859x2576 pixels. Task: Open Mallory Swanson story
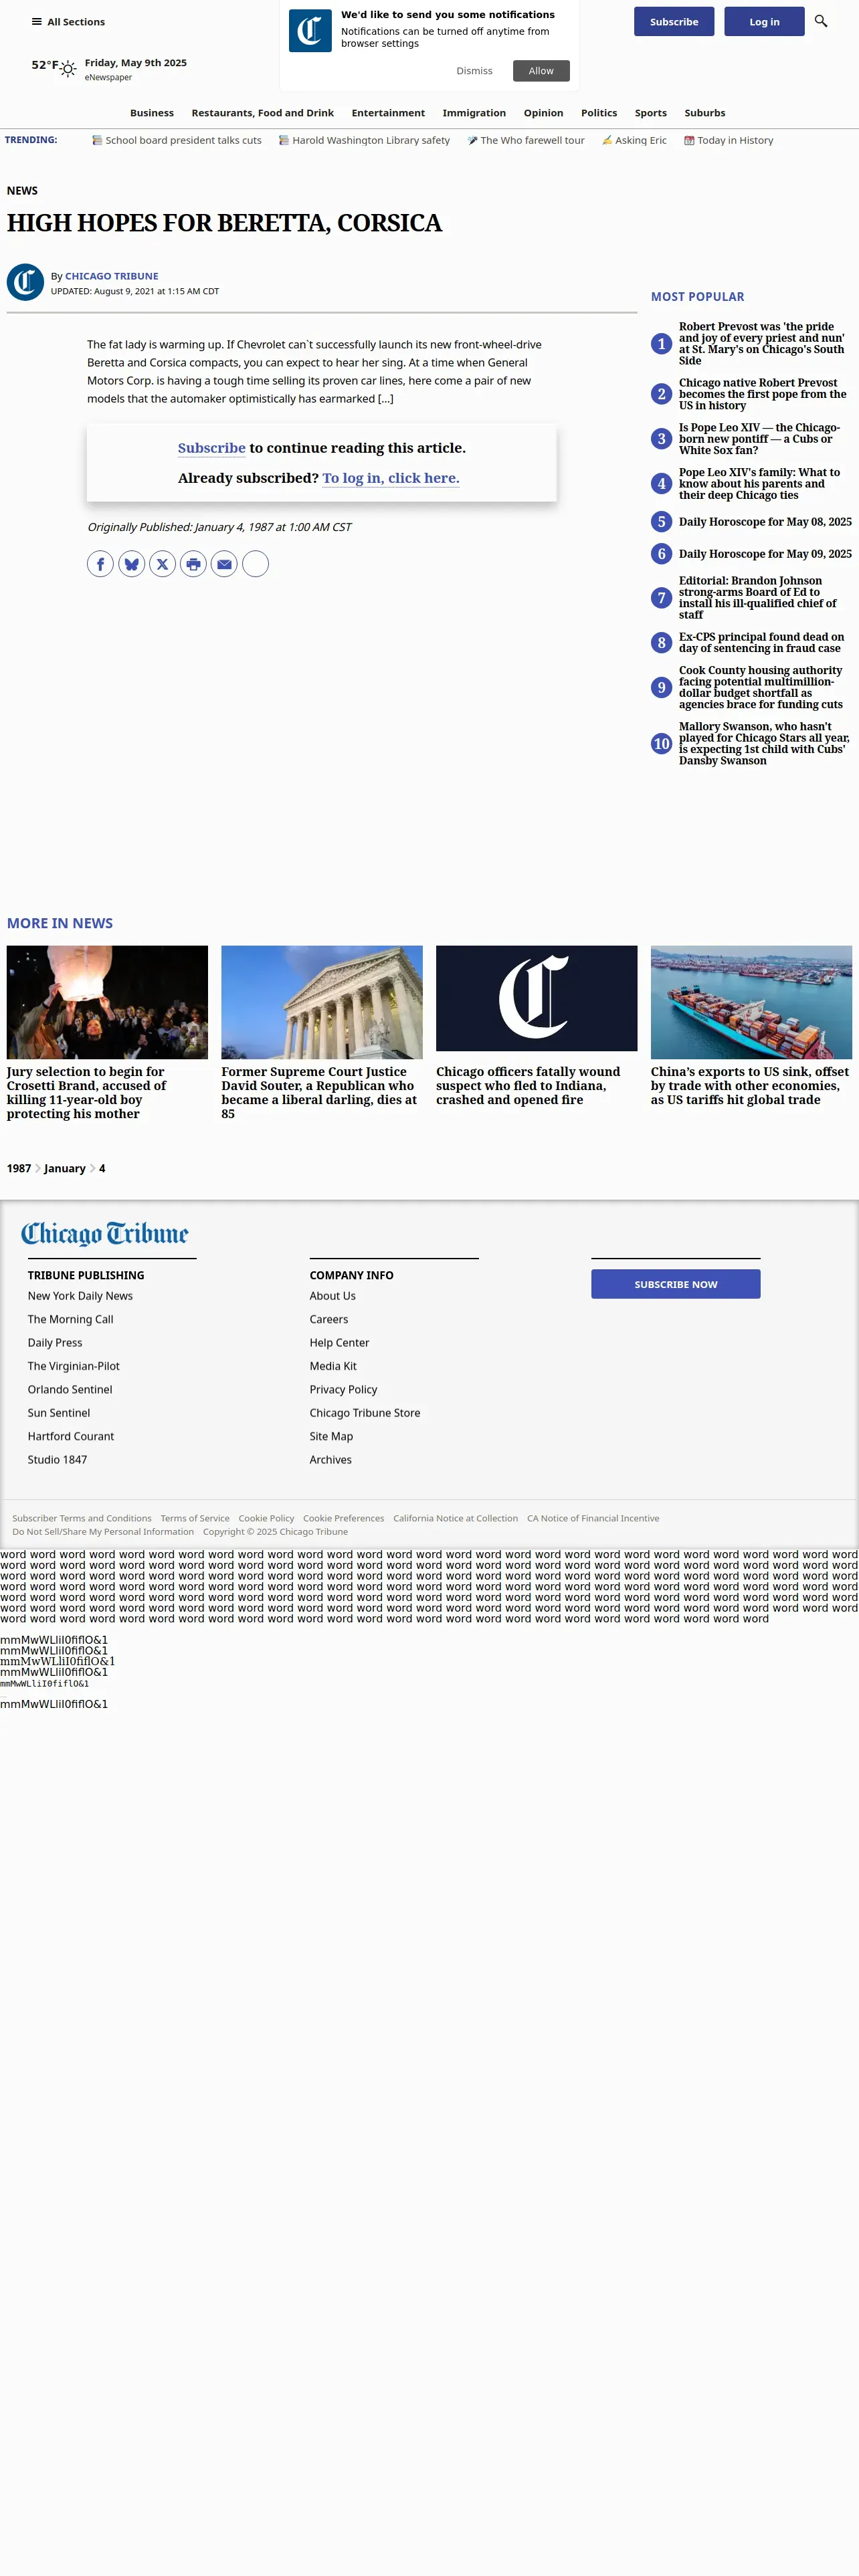point(764,743)
